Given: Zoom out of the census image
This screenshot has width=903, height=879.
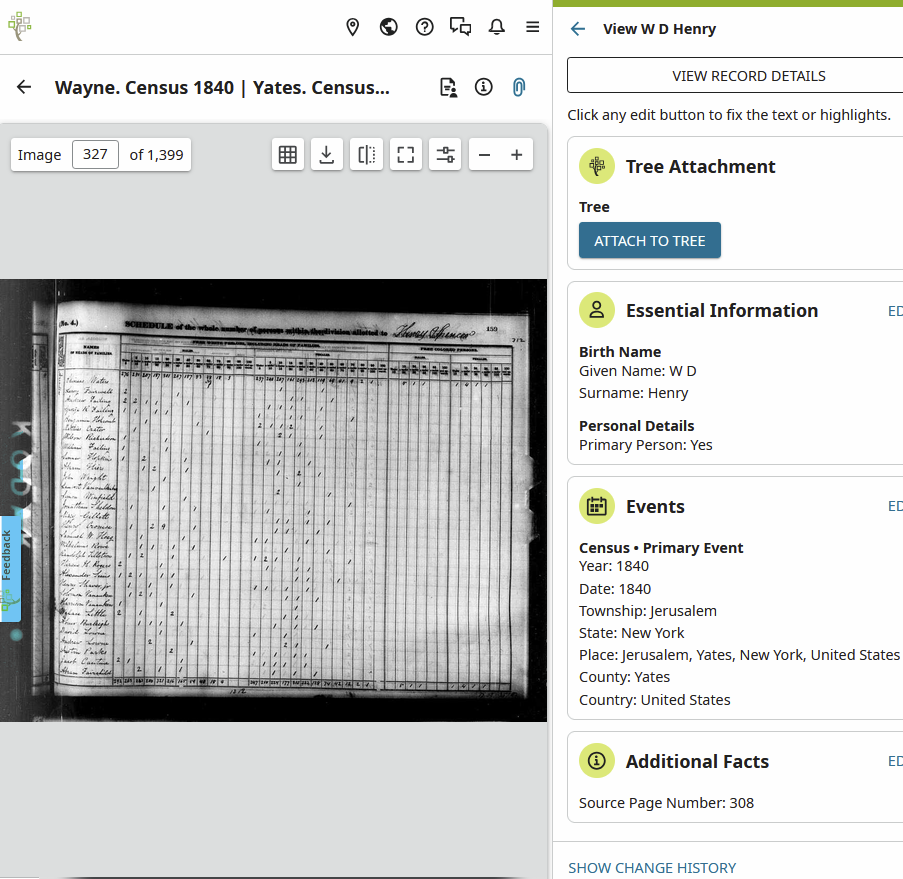Looking at the screenshot, I should (x=485, y=154).
